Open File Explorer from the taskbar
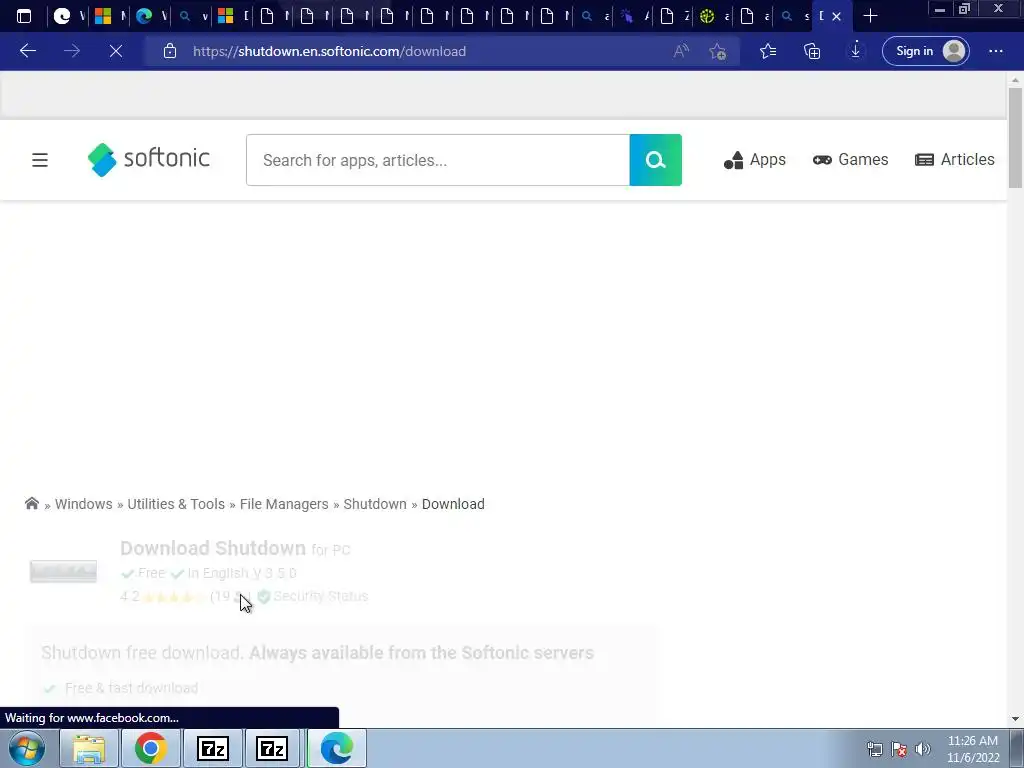Screen dimensions: 1024x768 89,748
